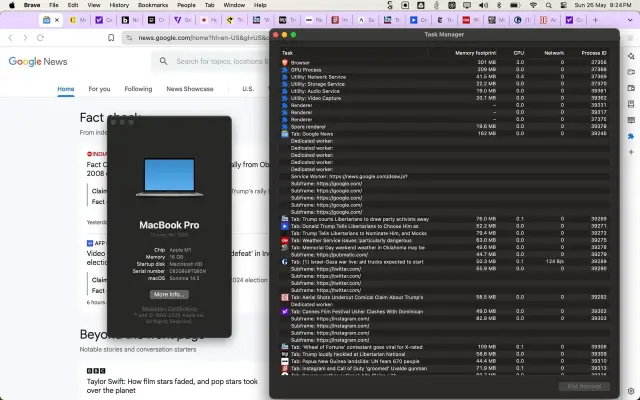Image resolution: width=640 pixels, height=400 pixels.
Task: Open the Window menu
Action: click(234, 5)
